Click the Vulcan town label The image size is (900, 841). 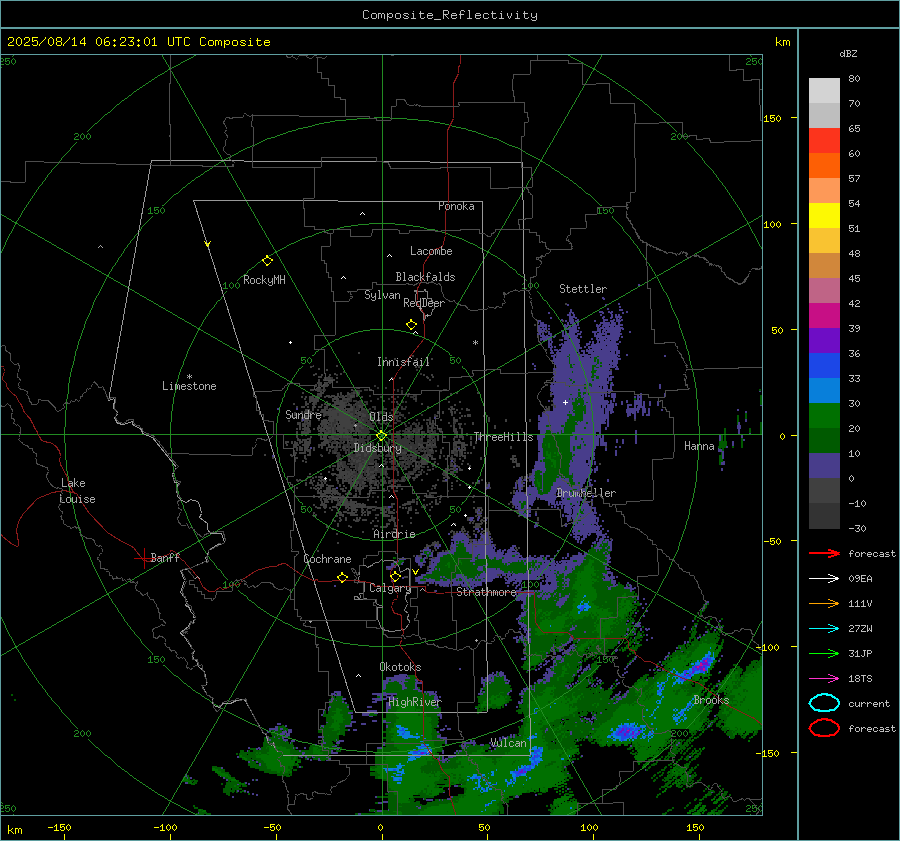point(508,743)
